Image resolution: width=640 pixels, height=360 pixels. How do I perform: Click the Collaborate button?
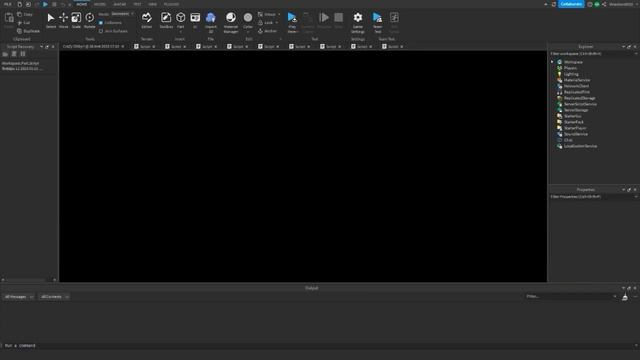[x=571, y=4]
